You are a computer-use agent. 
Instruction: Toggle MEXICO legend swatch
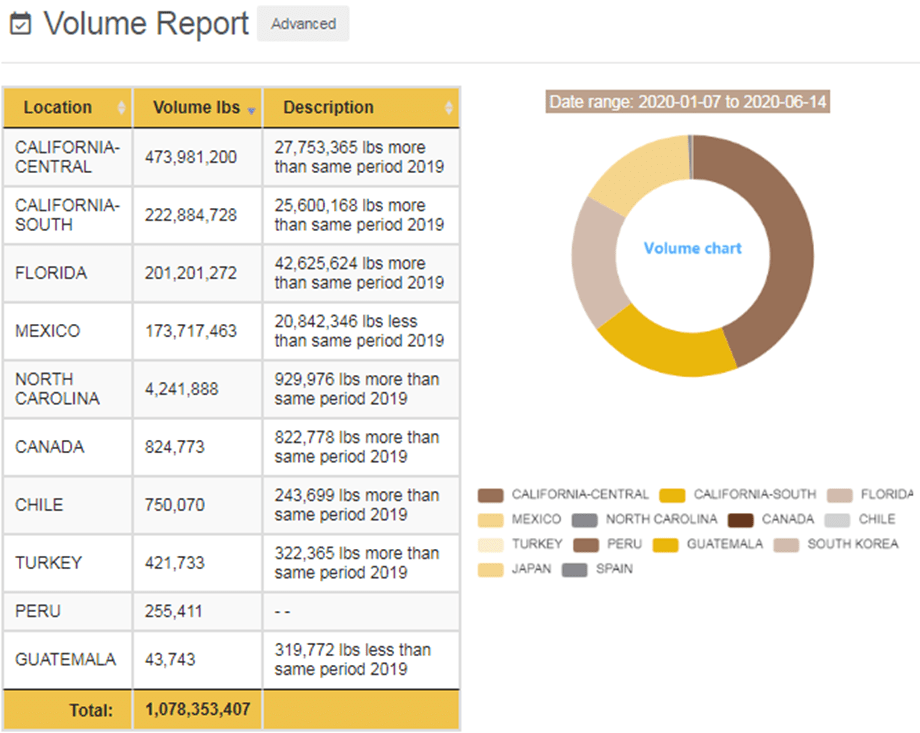click(491, 520)
